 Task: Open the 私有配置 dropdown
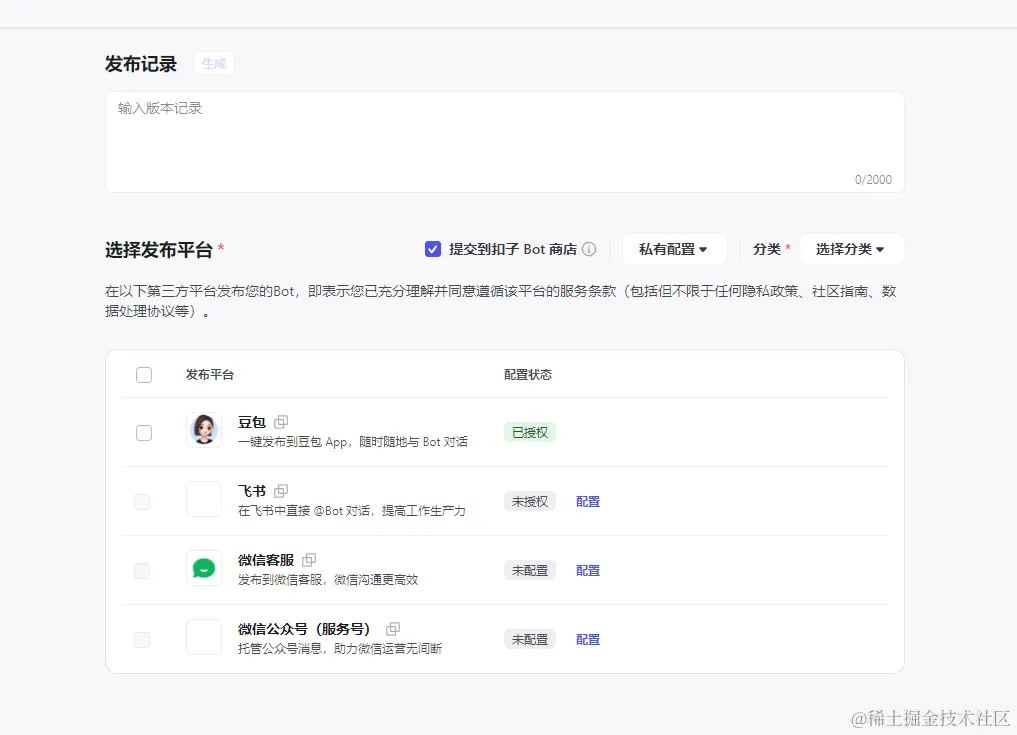[673, 249]
